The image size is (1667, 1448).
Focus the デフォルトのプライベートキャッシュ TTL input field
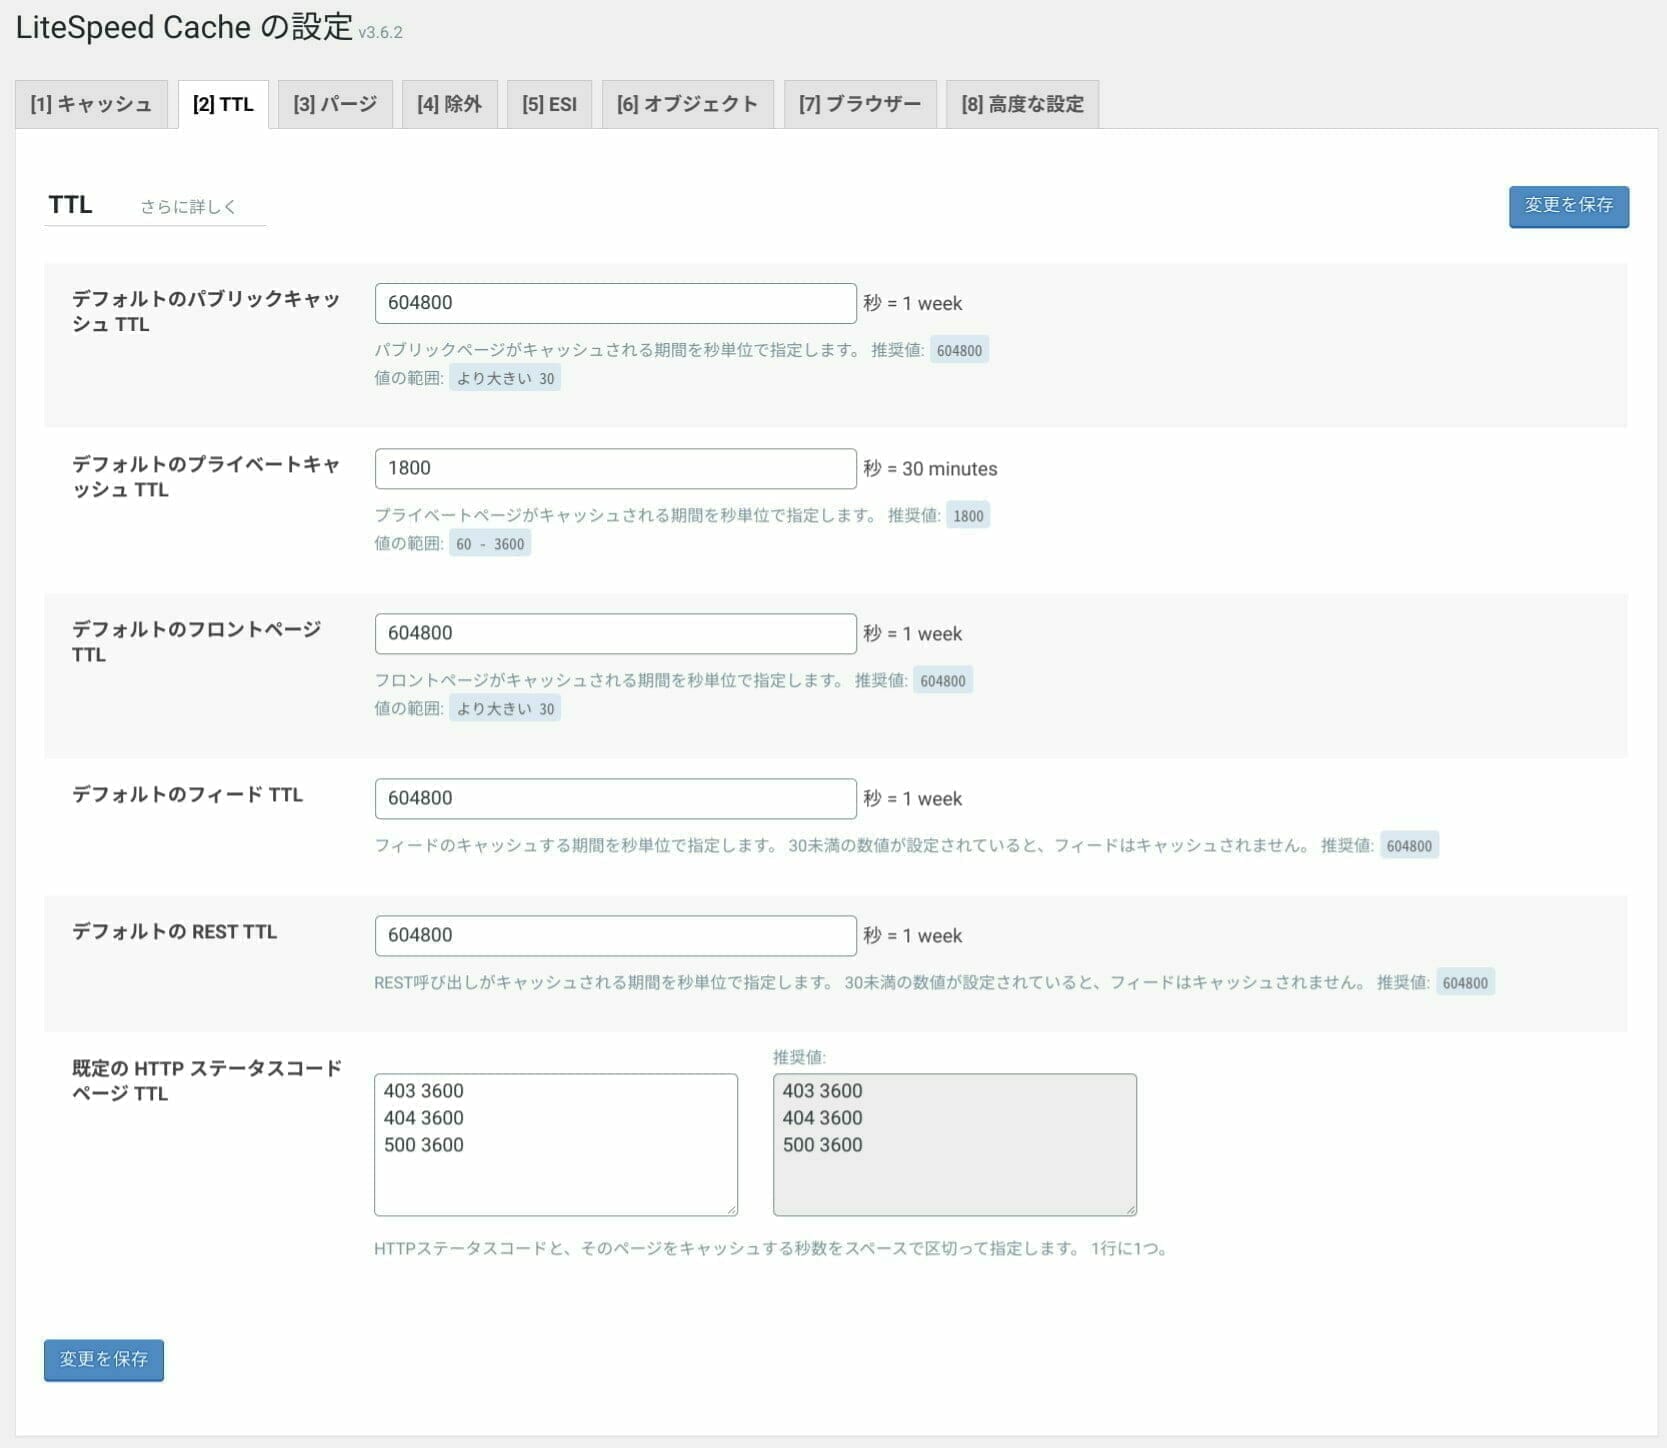[615, 468]
